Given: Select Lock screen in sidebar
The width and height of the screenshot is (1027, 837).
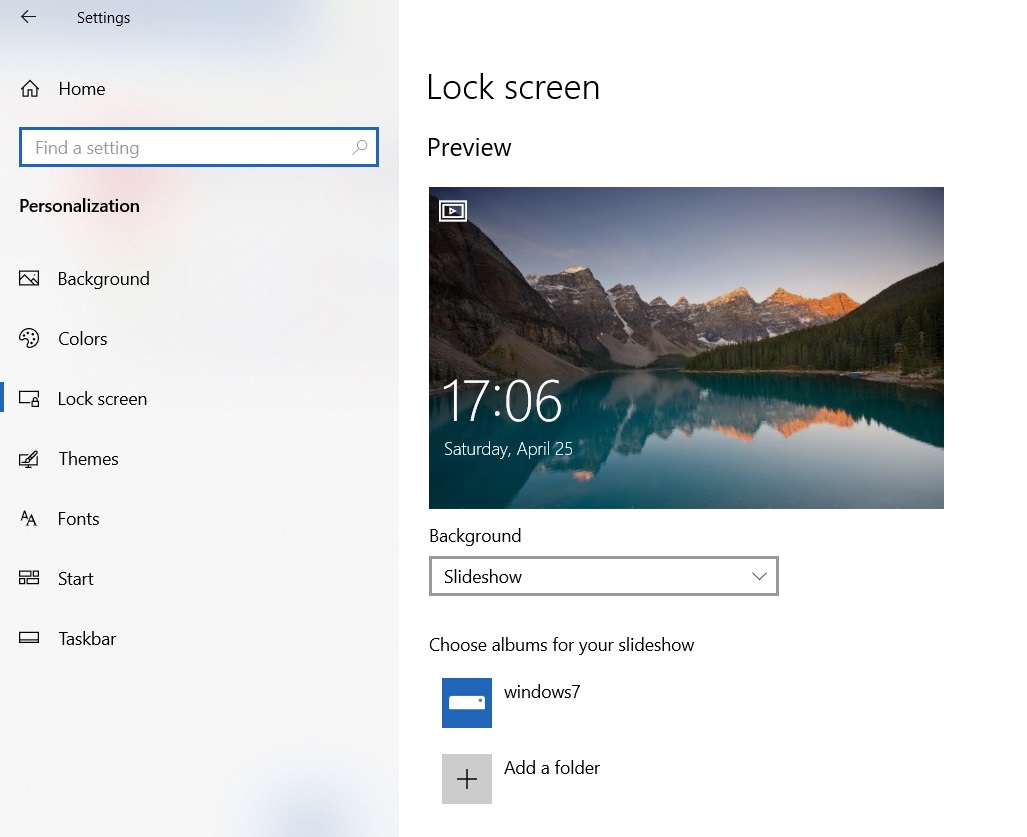Looking at the screenshot, I should tap(102, 399).
